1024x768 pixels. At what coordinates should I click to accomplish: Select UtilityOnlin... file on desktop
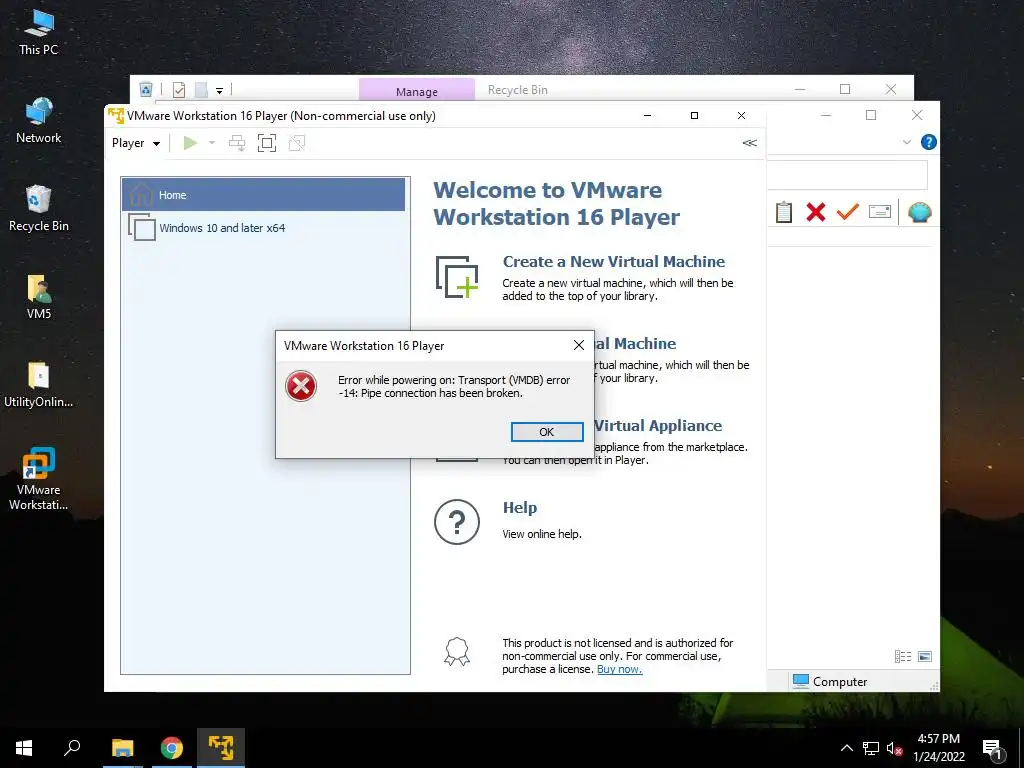[x=39, y=385]
